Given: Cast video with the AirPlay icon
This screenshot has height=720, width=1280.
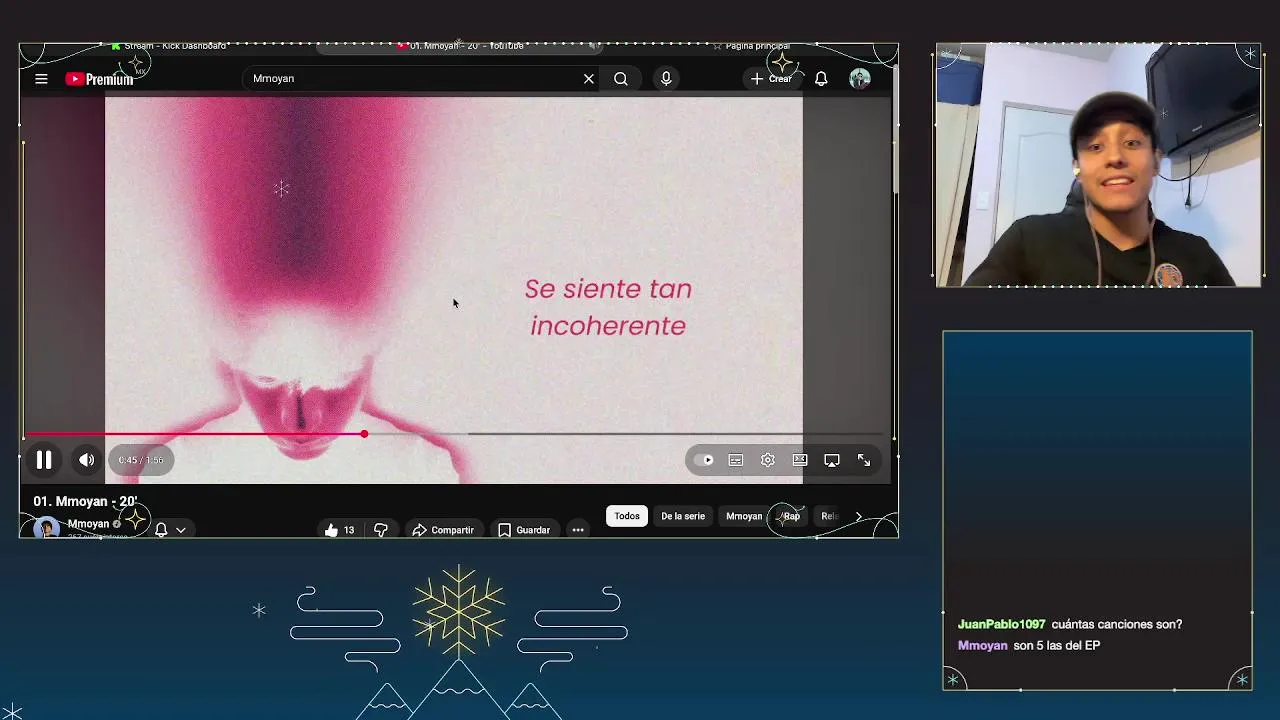Looking at the screenshot, I should click(x=832, y=460).
